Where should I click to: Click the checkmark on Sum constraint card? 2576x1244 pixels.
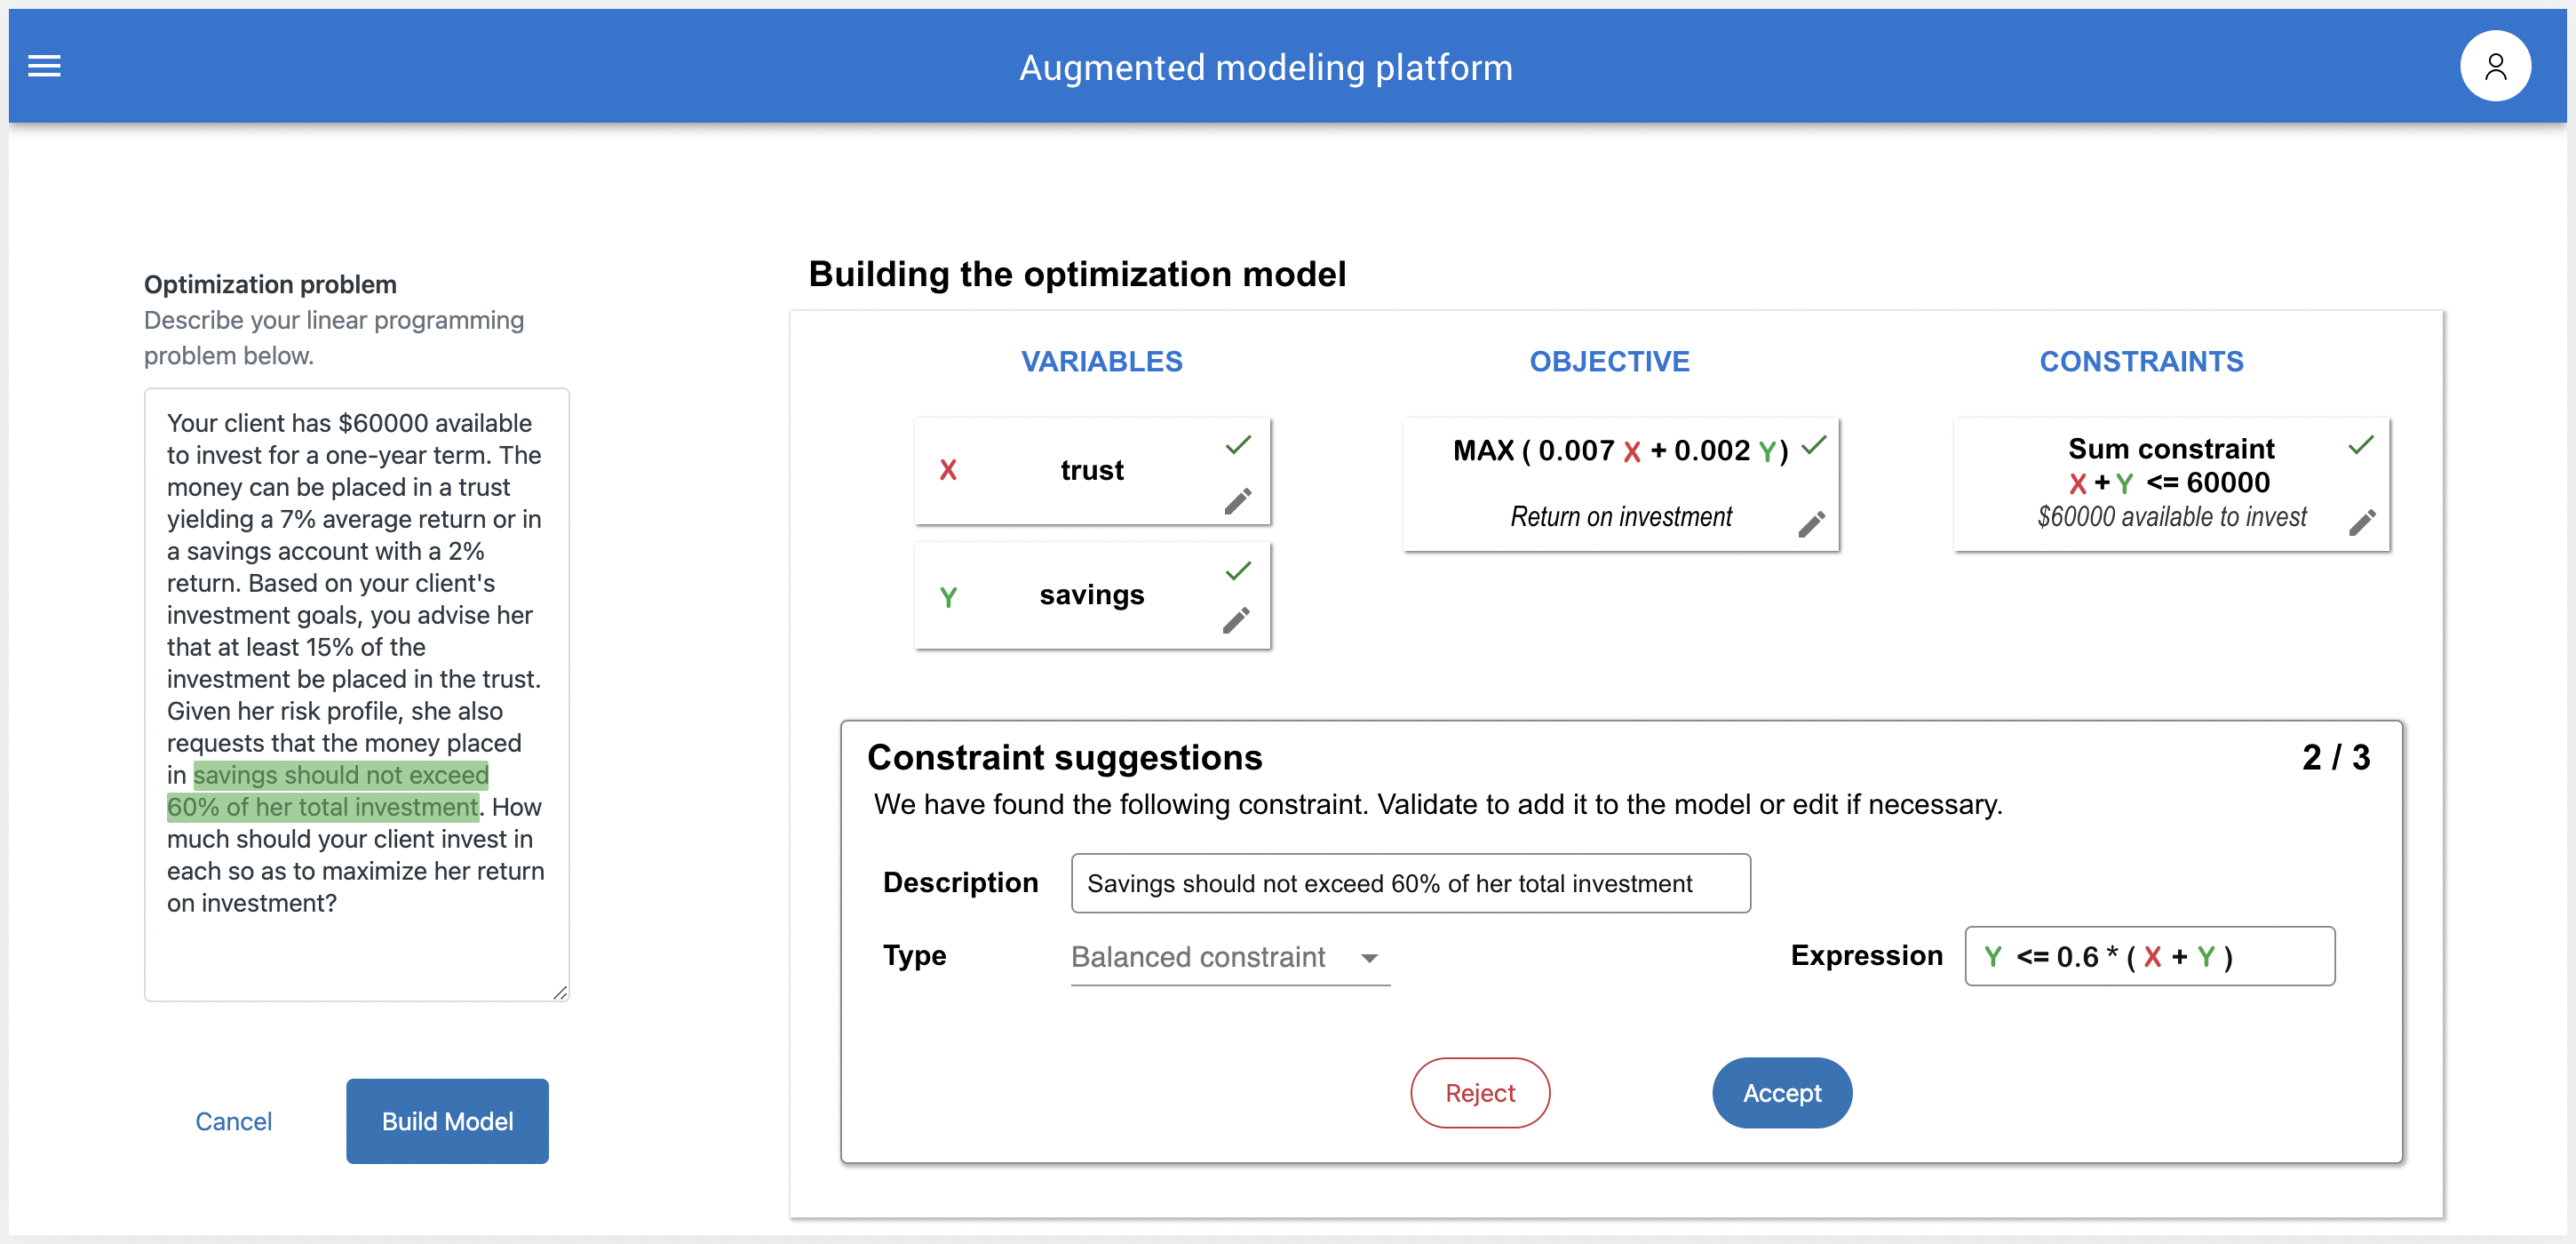(2360, 446)
